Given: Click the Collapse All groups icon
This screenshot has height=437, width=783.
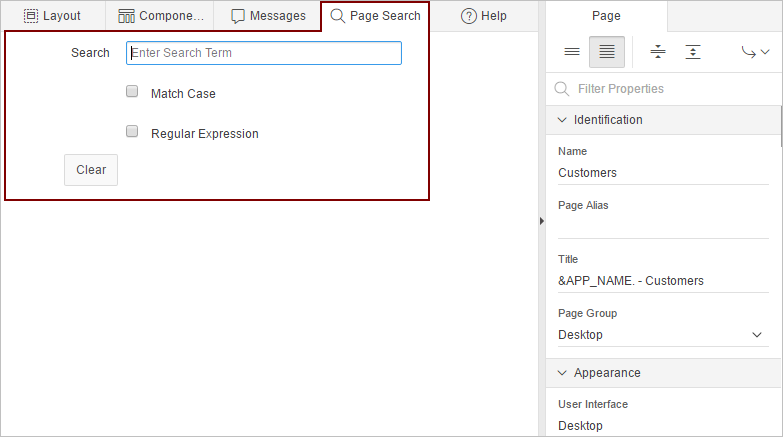Looking at the screenshot, I should (x=657, y=52).
